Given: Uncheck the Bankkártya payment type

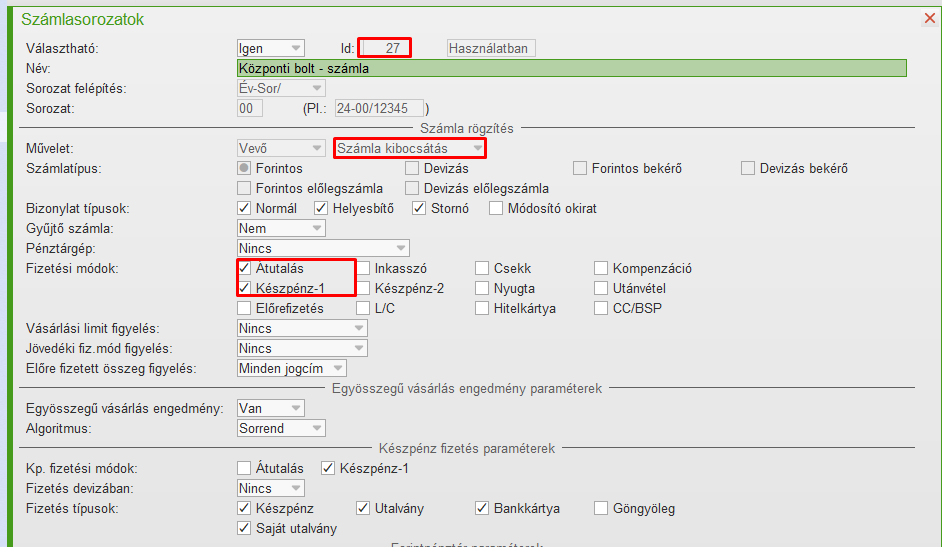Looking at the screenshot, I should point(482,509).
